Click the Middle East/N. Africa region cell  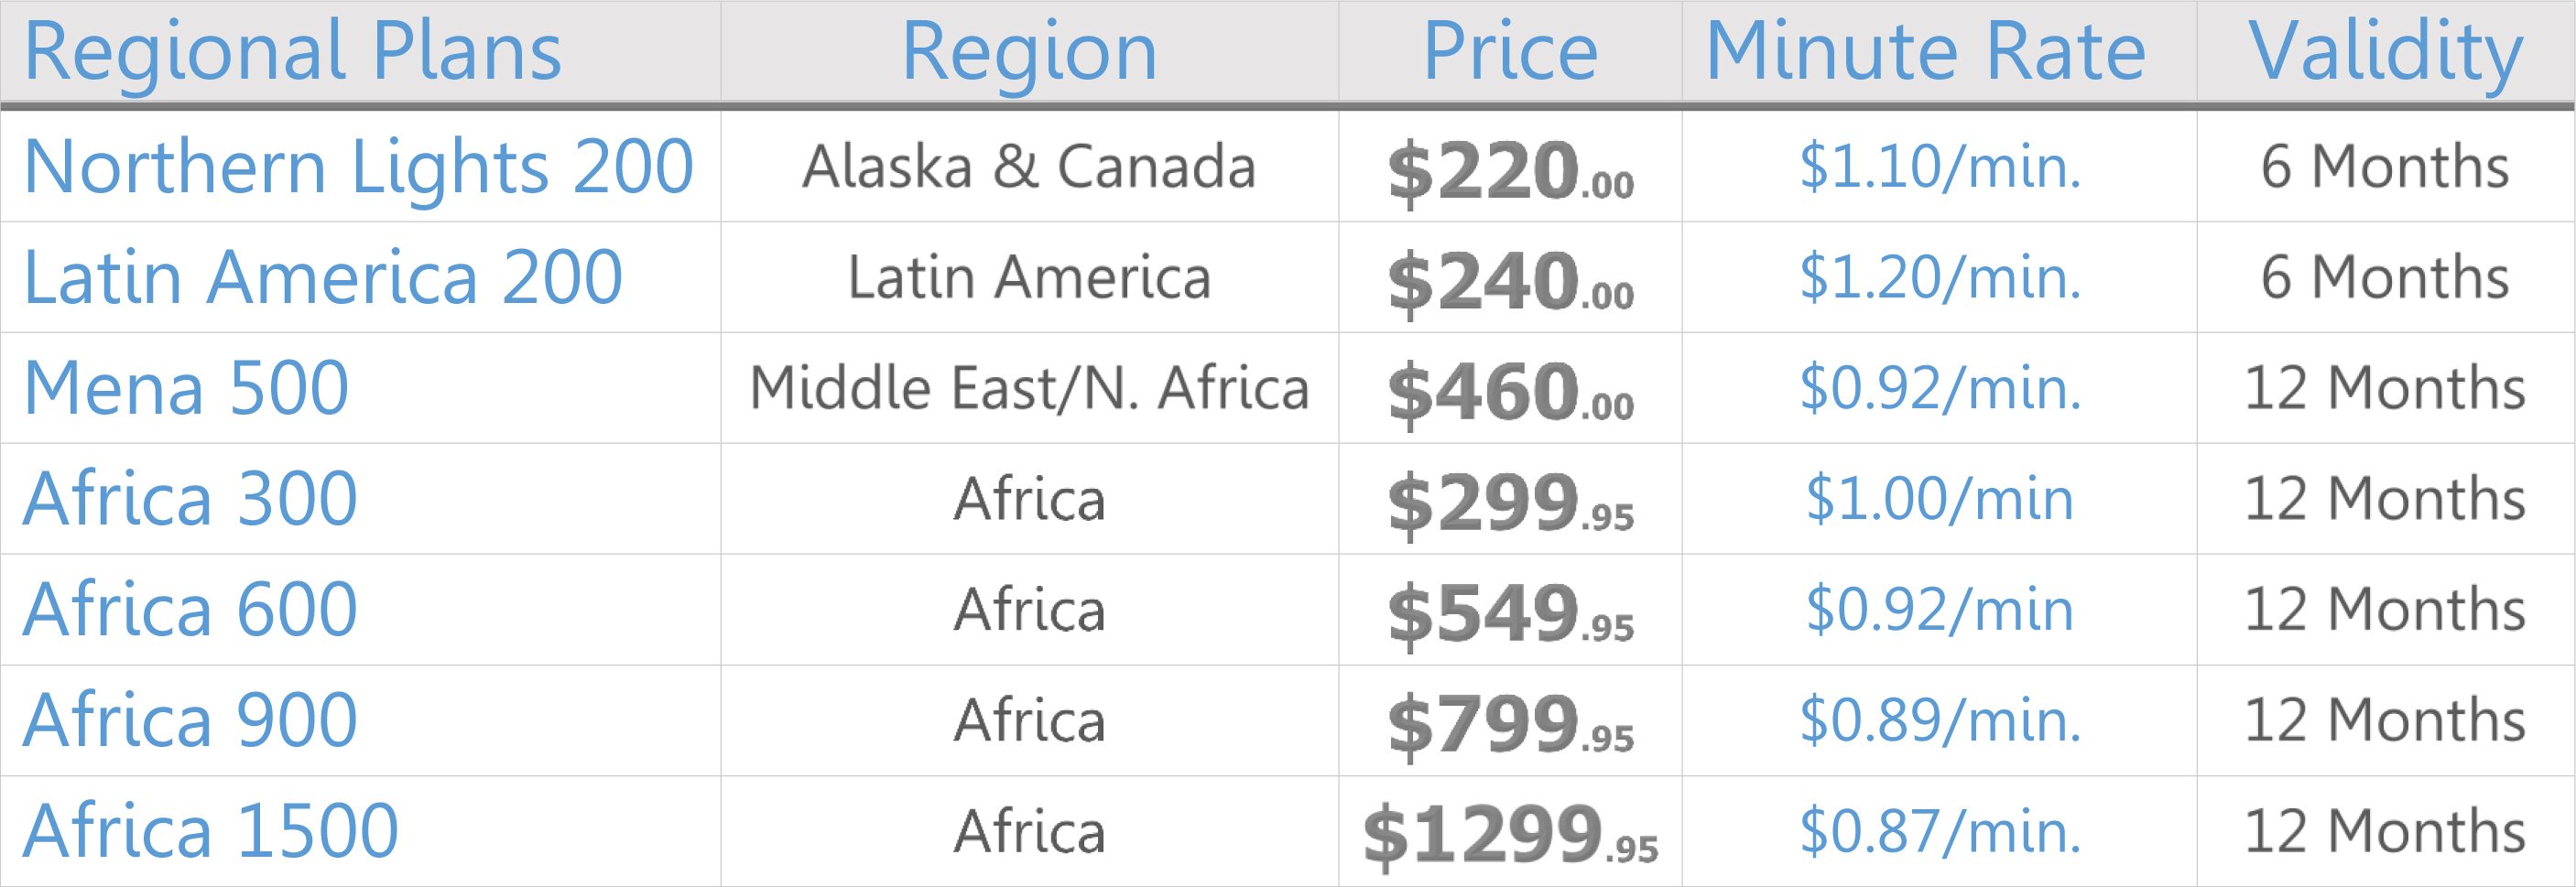1029,388
